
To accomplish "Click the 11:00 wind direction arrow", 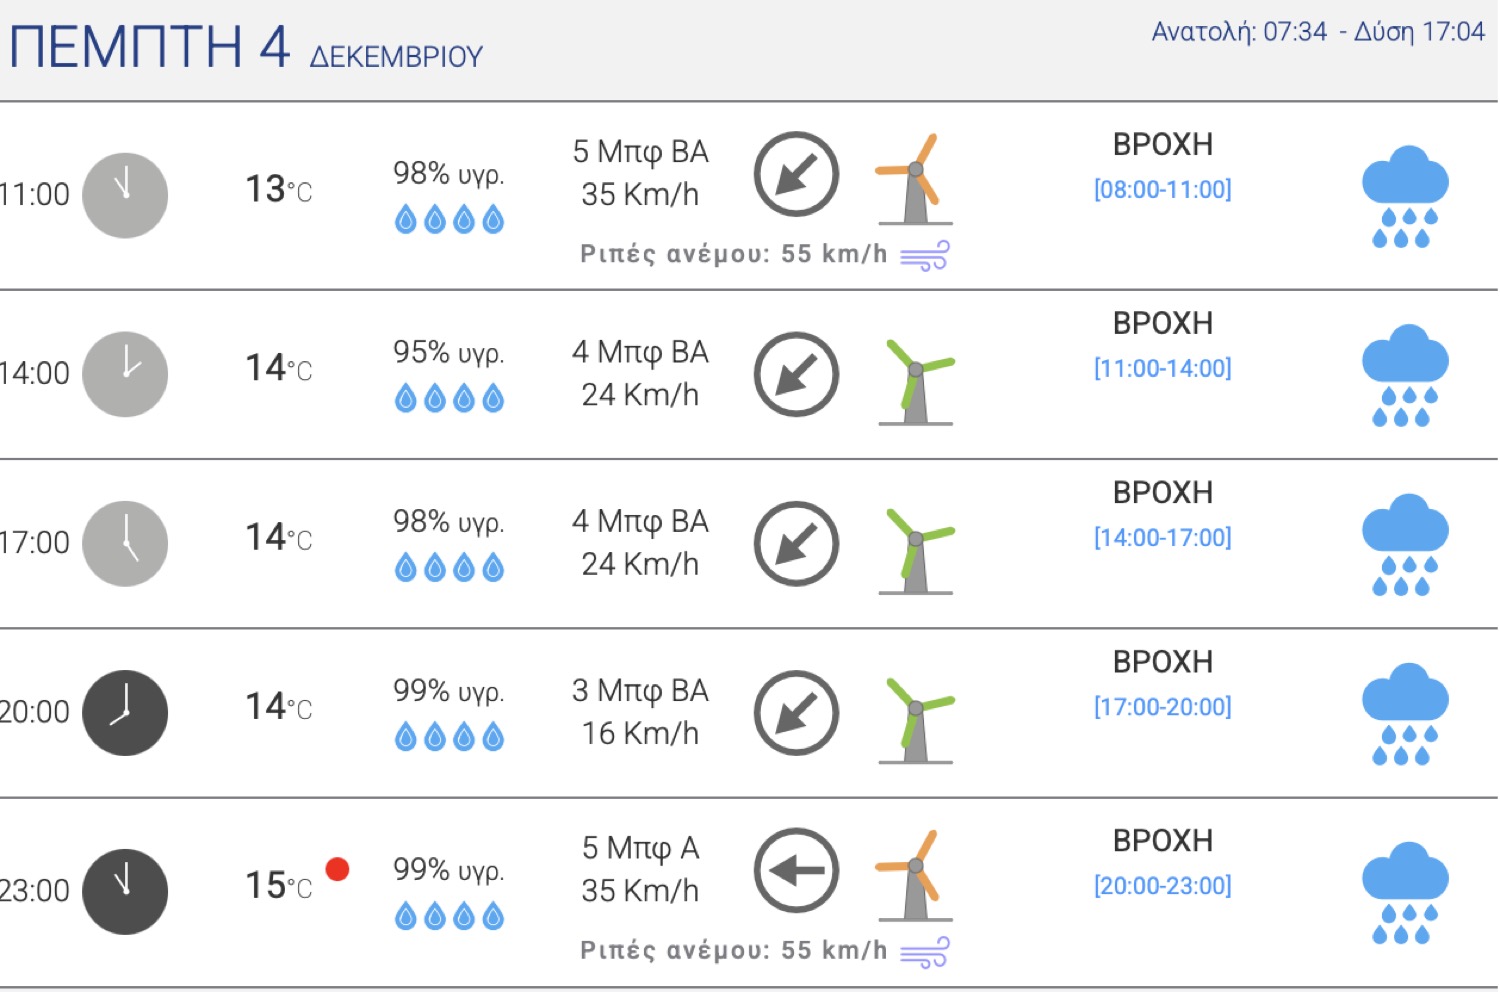I will tap(796, 174).
